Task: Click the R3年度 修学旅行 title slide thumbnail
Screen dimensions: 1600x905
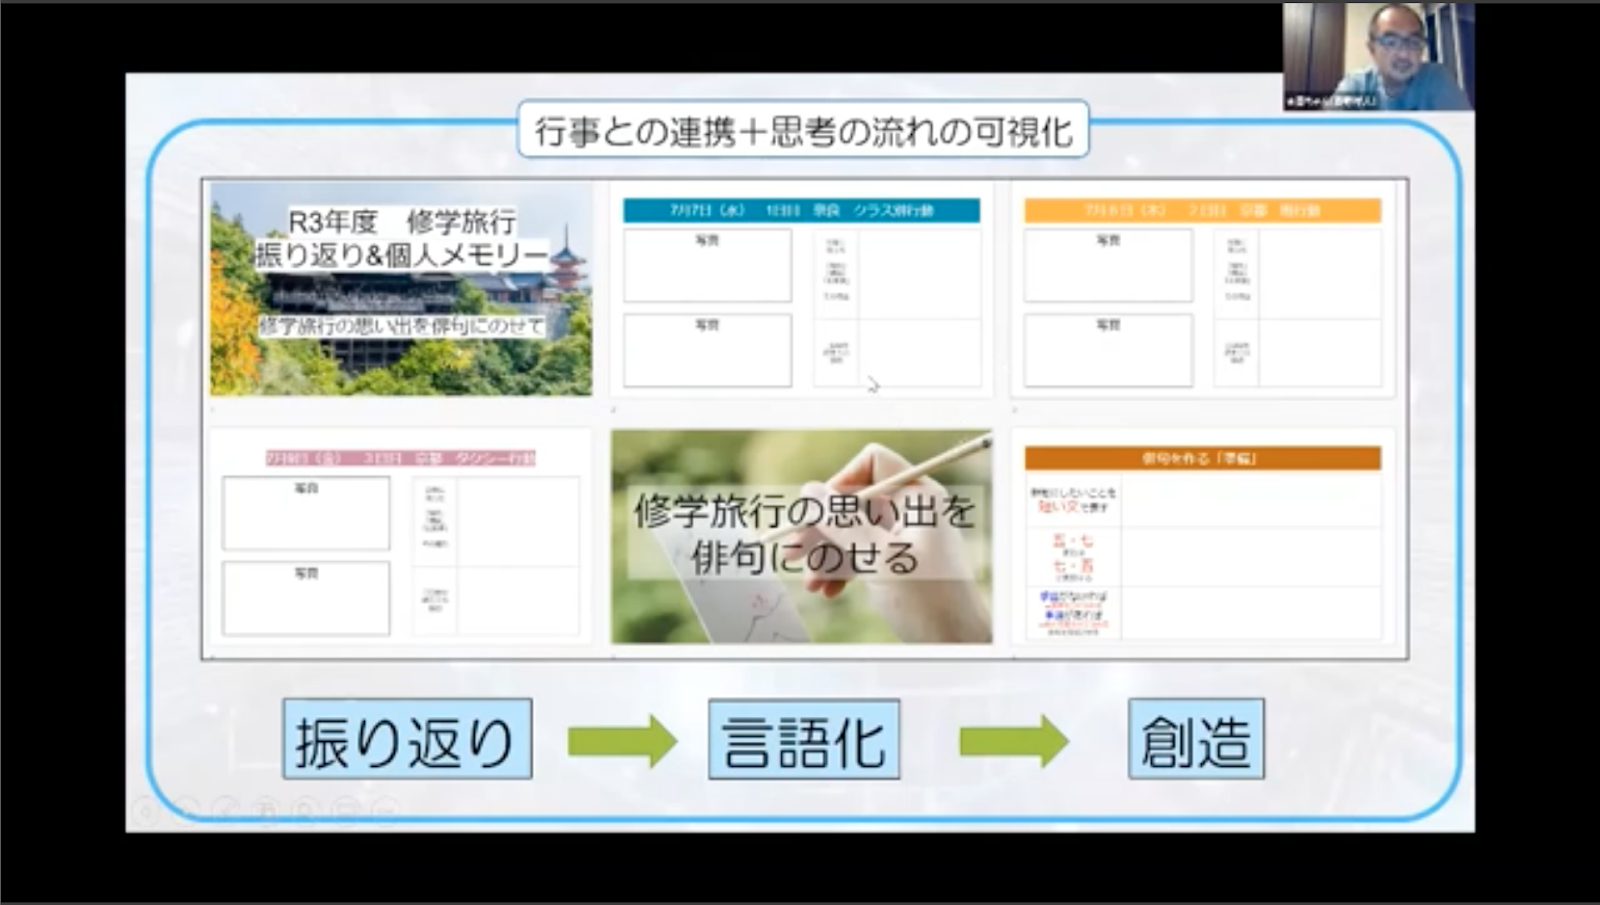Action: tap(401, 288)
